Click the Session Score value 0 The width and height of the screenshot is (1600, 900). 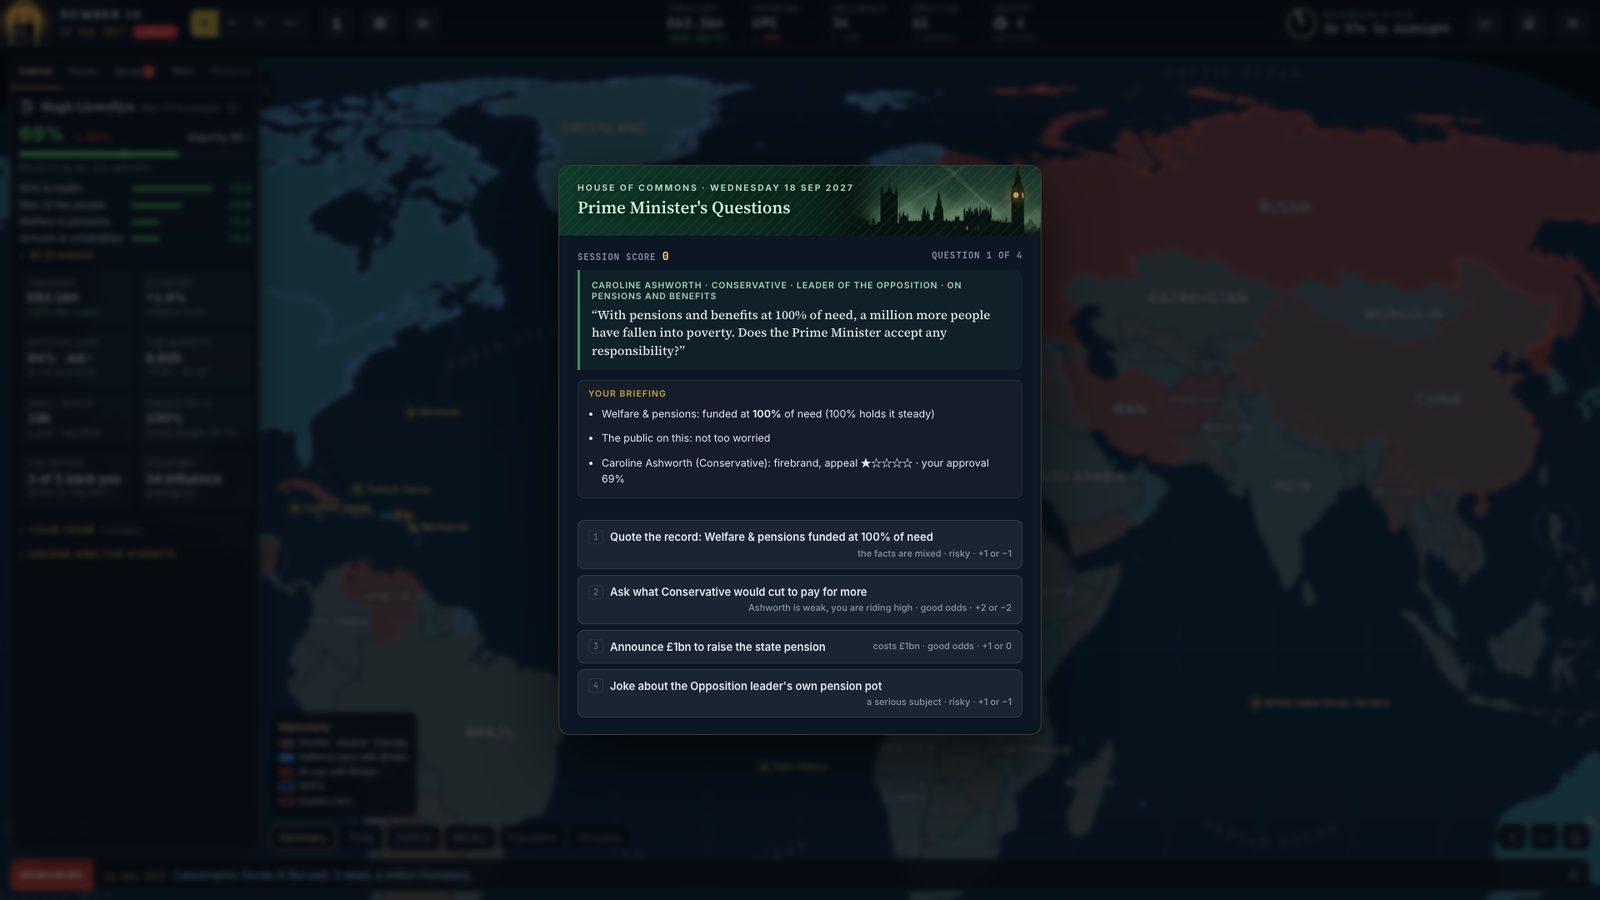tap(665, 257)
